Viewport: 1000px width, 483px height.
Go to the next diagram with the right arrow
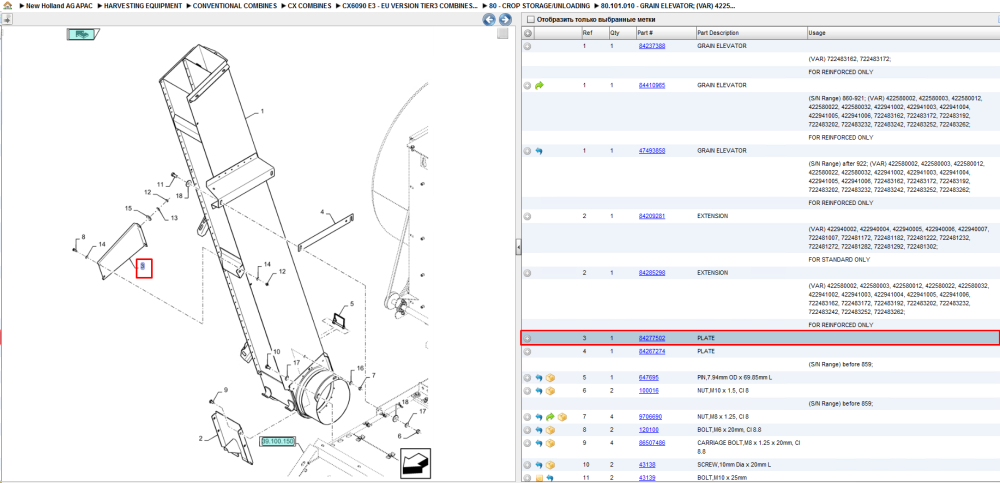click(504, 20)
